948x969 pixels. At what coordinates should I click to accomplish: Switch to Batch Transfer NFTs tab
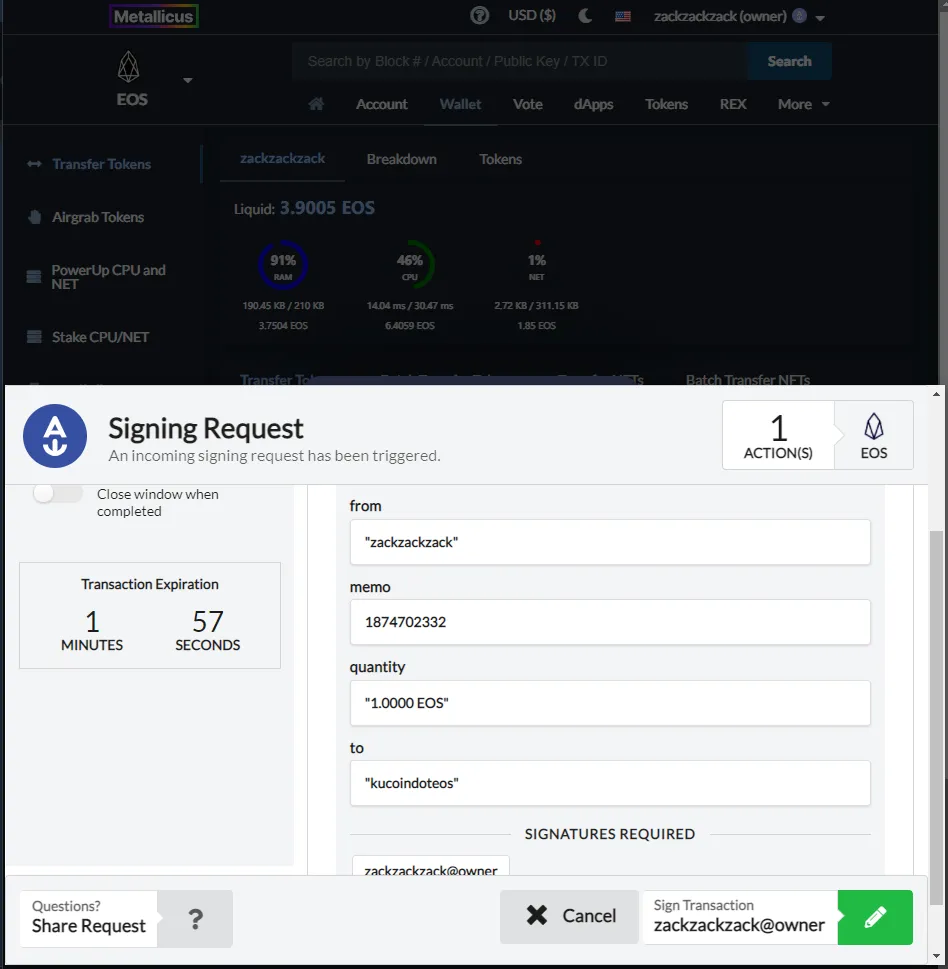coord(748,378)
